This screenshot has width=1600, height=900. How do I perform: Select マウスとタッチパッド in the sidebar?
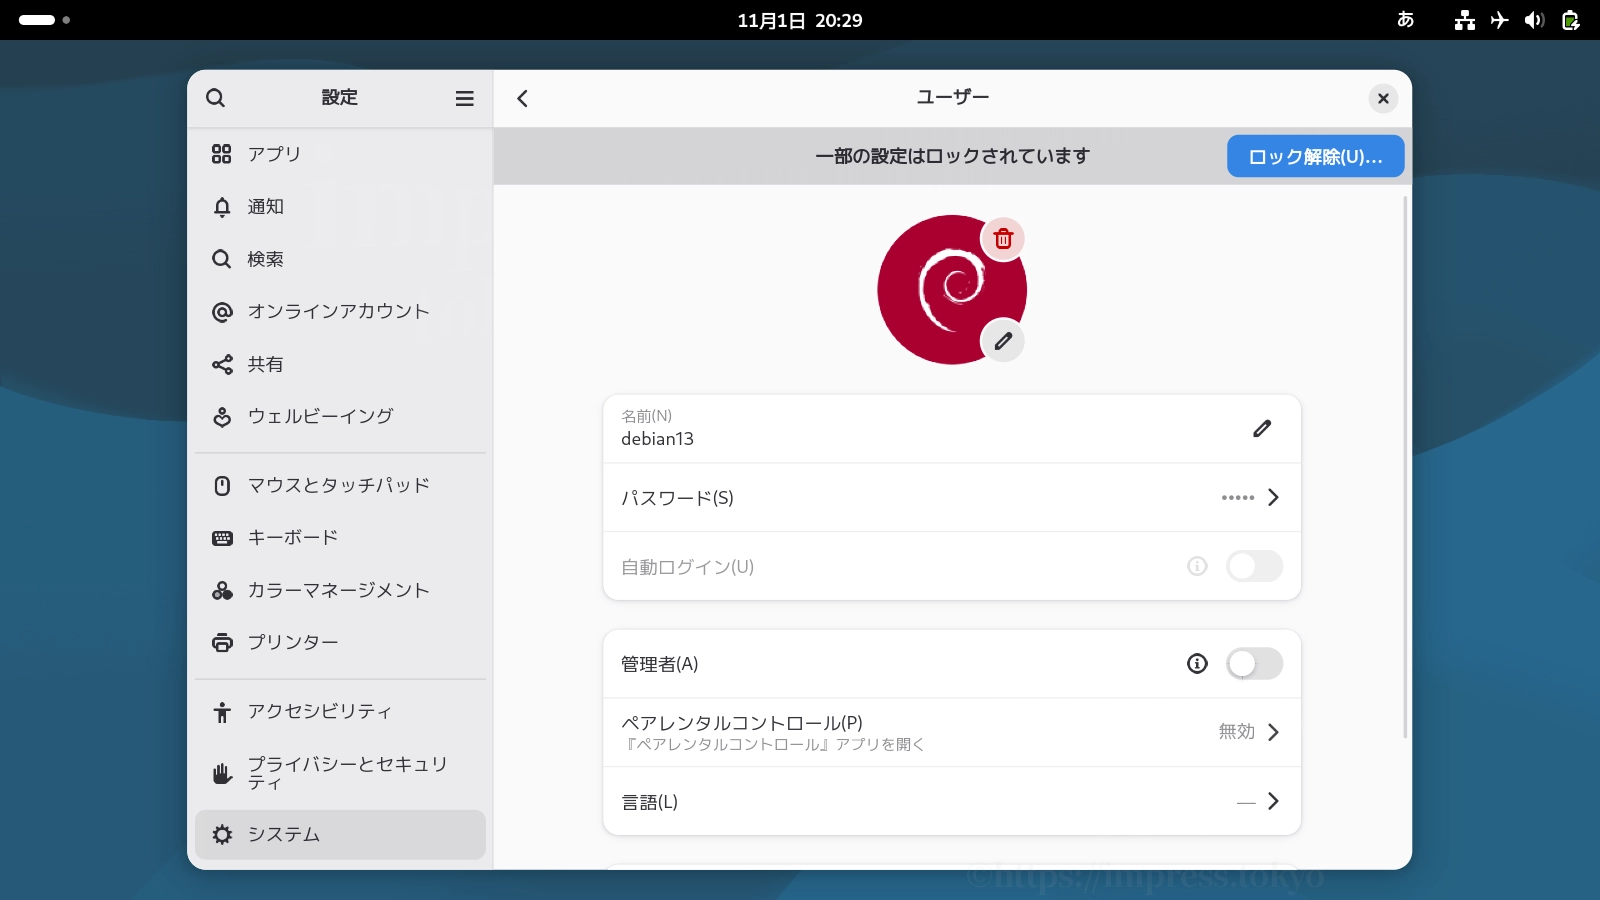click(x=340, y=486)
